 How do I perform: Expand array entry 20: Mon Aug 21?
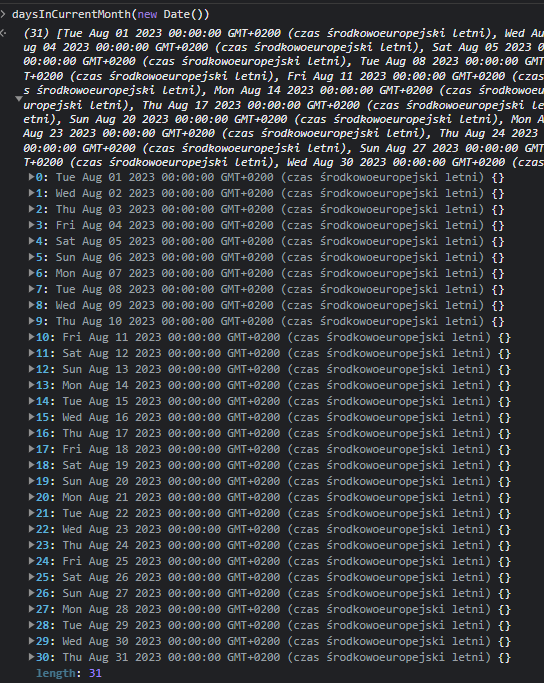coord(31,497)
